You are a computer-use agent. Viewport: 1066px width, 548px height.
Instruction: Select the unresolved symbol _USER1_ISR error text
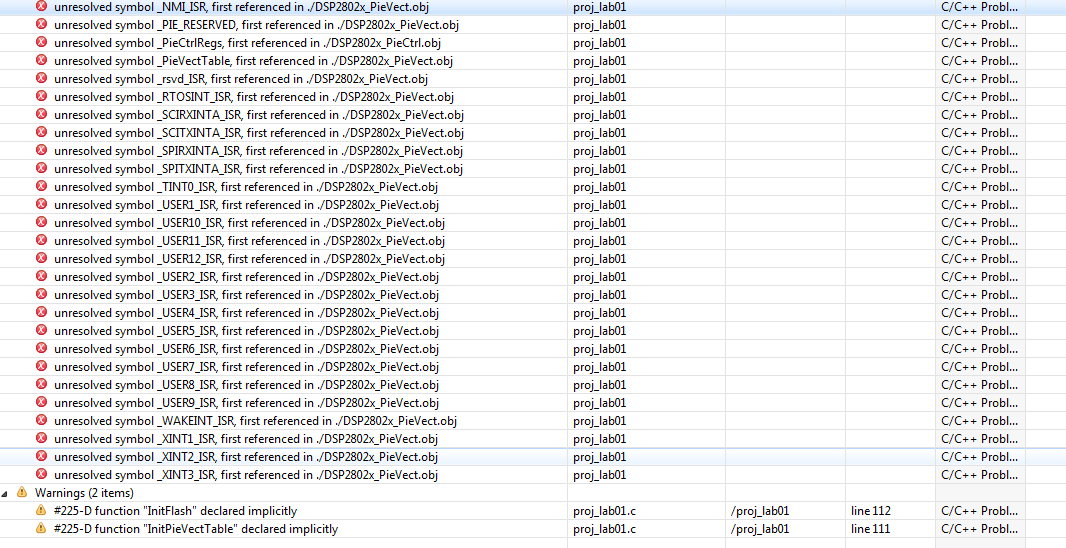click(x=246, y=205)
